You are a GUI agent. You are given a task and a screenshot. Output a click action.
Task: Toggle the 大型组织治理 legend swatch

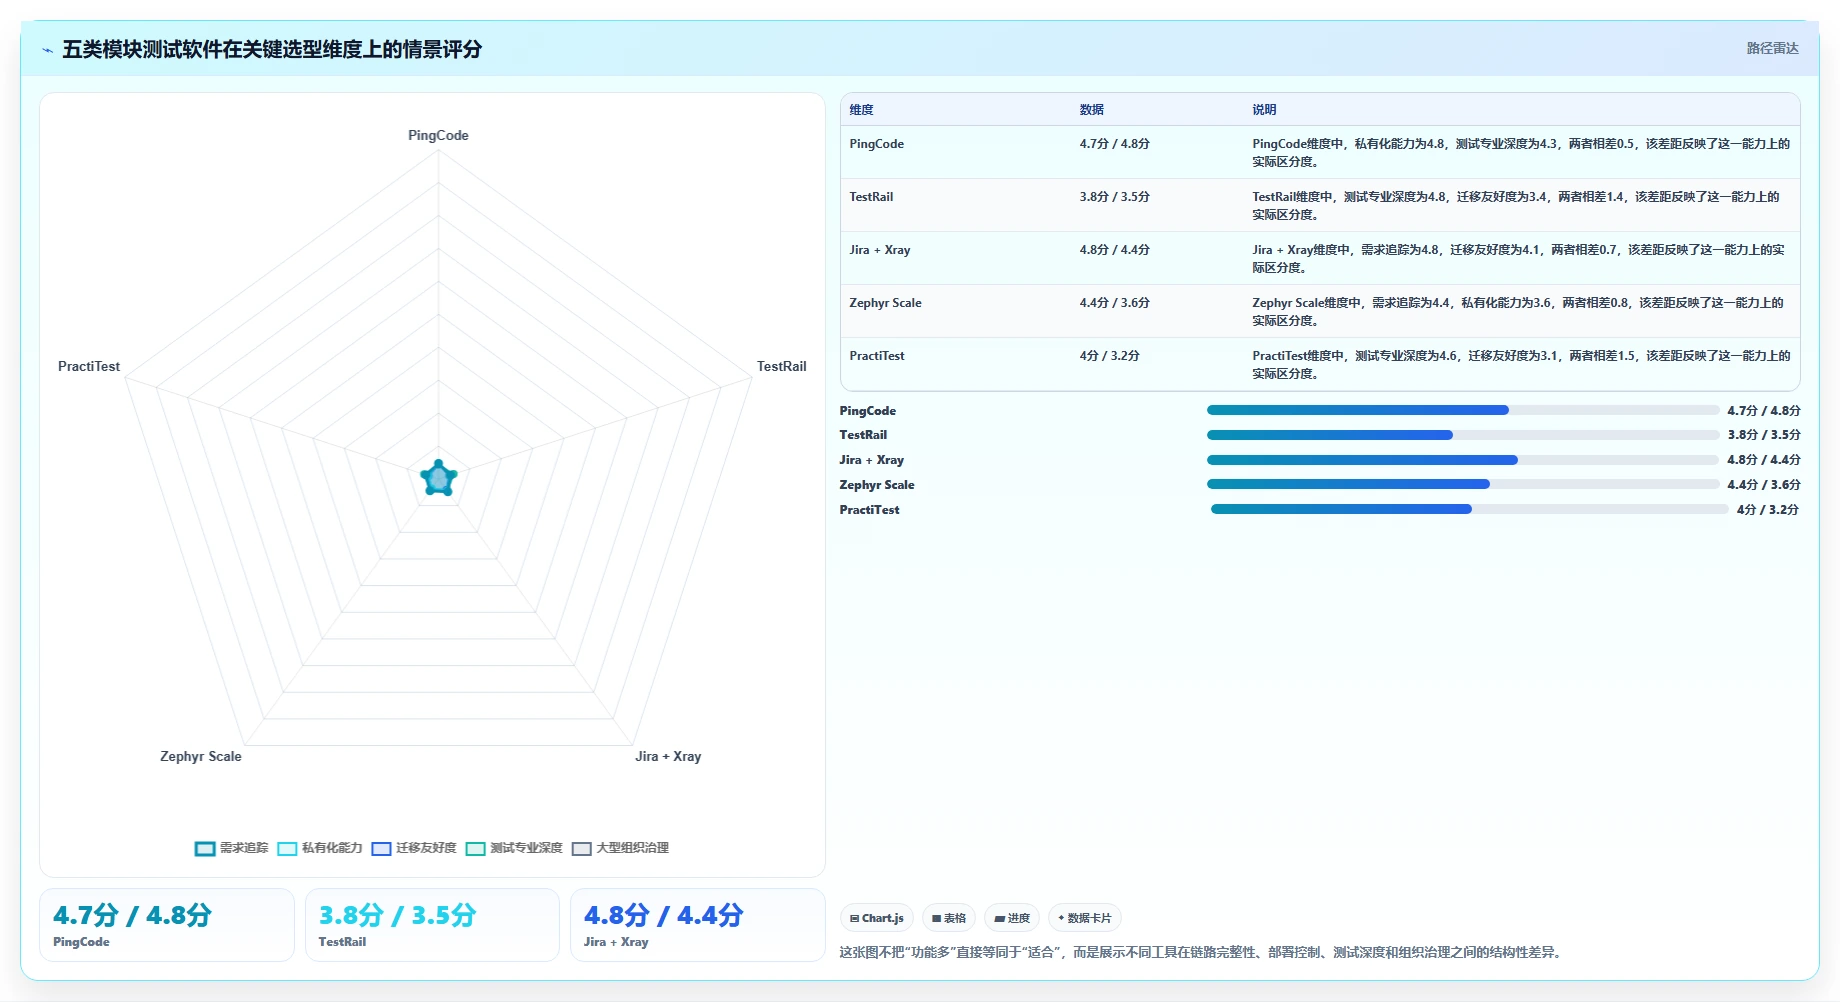tap(581, 848)
